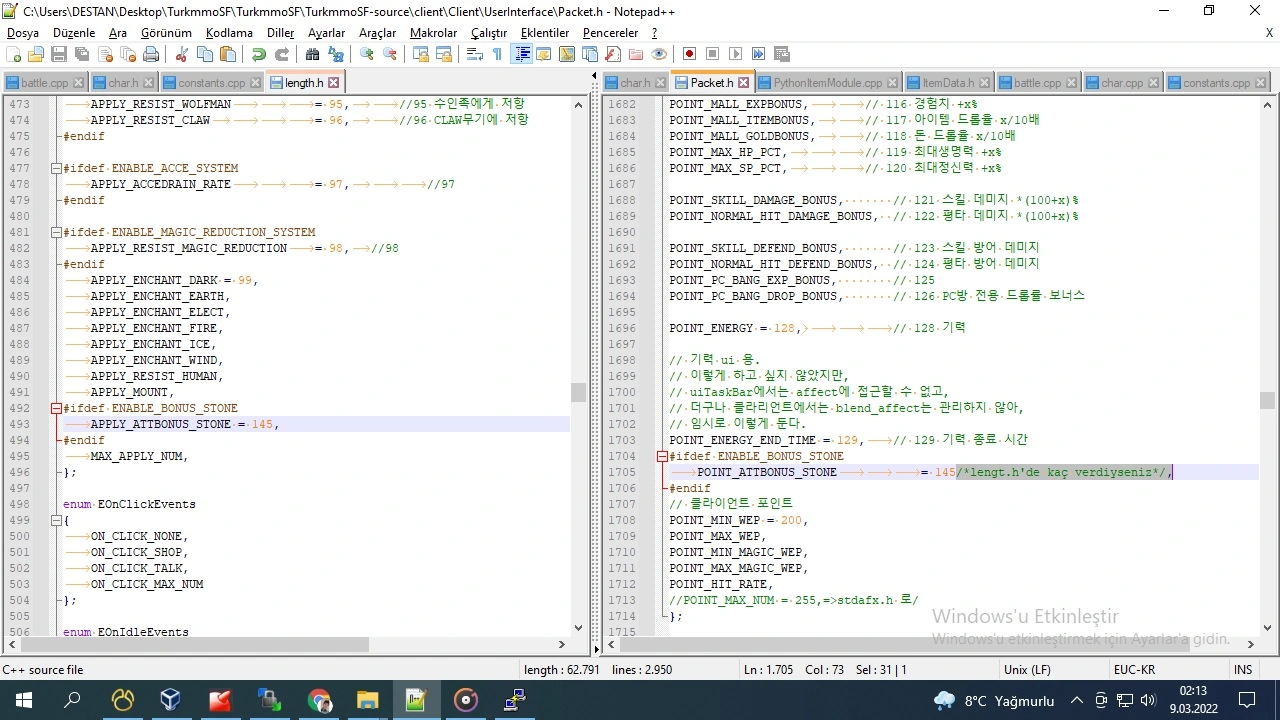The width and height of the screenshot is (1280, 720).
Task: Open the Unix (LF) line-ending selector
Action: point(1027,670)
